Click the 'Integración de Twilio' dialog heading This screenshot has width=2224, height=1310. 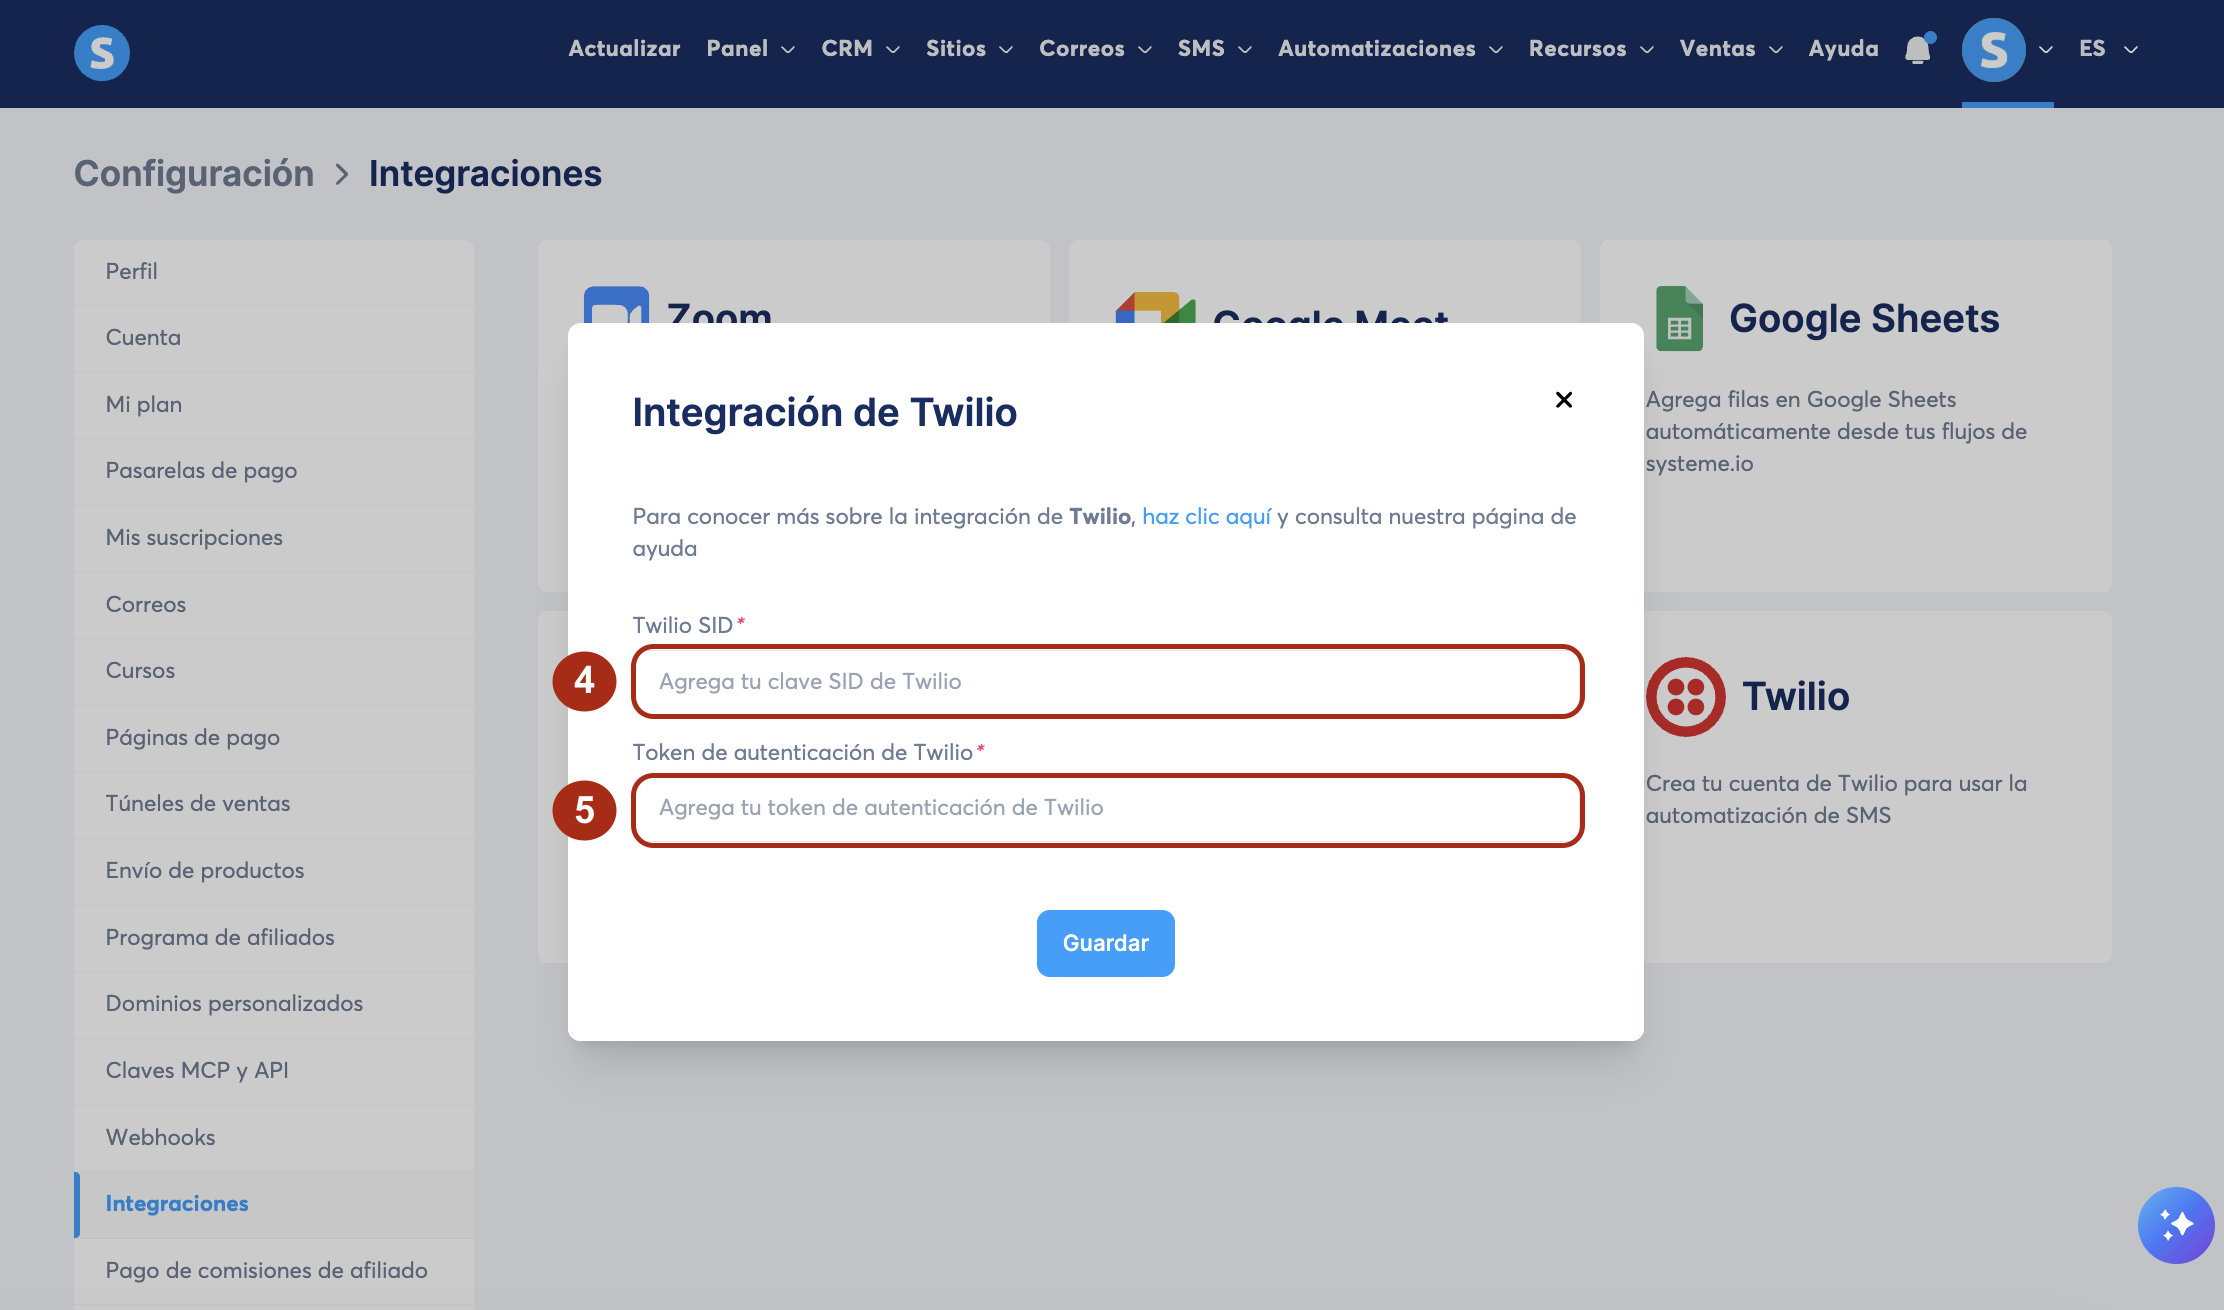(825, 413)
